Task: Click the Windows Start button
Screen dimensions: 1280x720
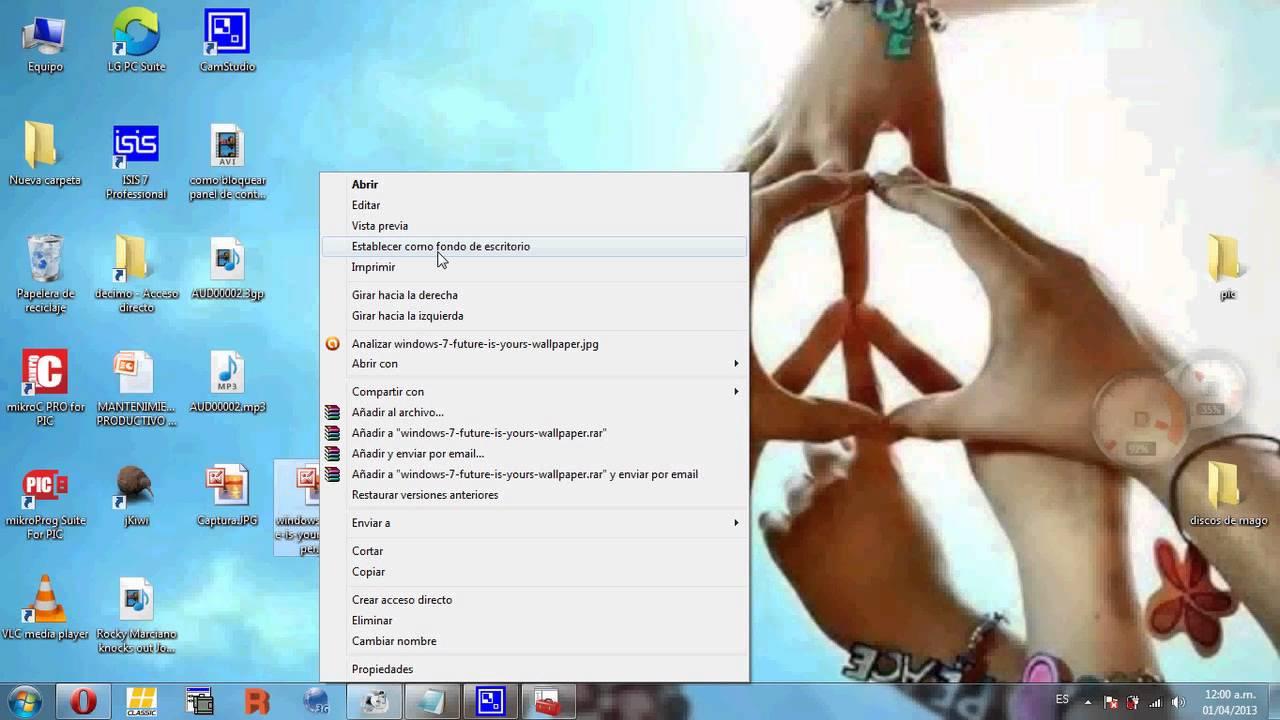Action: click(x=24, y=702)
